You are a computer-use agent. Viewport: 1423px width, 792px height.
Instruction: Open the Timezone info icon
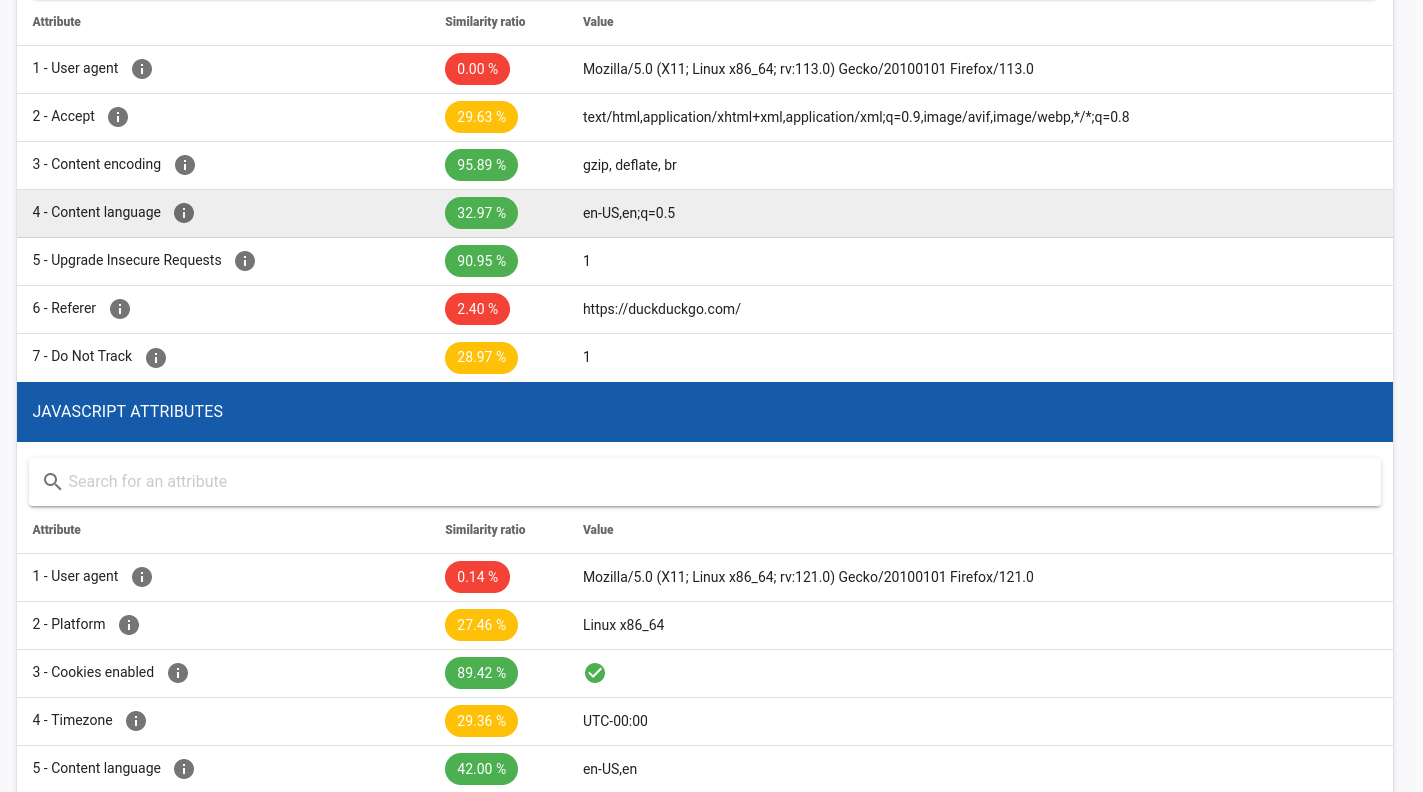pyautogui.click(x=136, y=721)
